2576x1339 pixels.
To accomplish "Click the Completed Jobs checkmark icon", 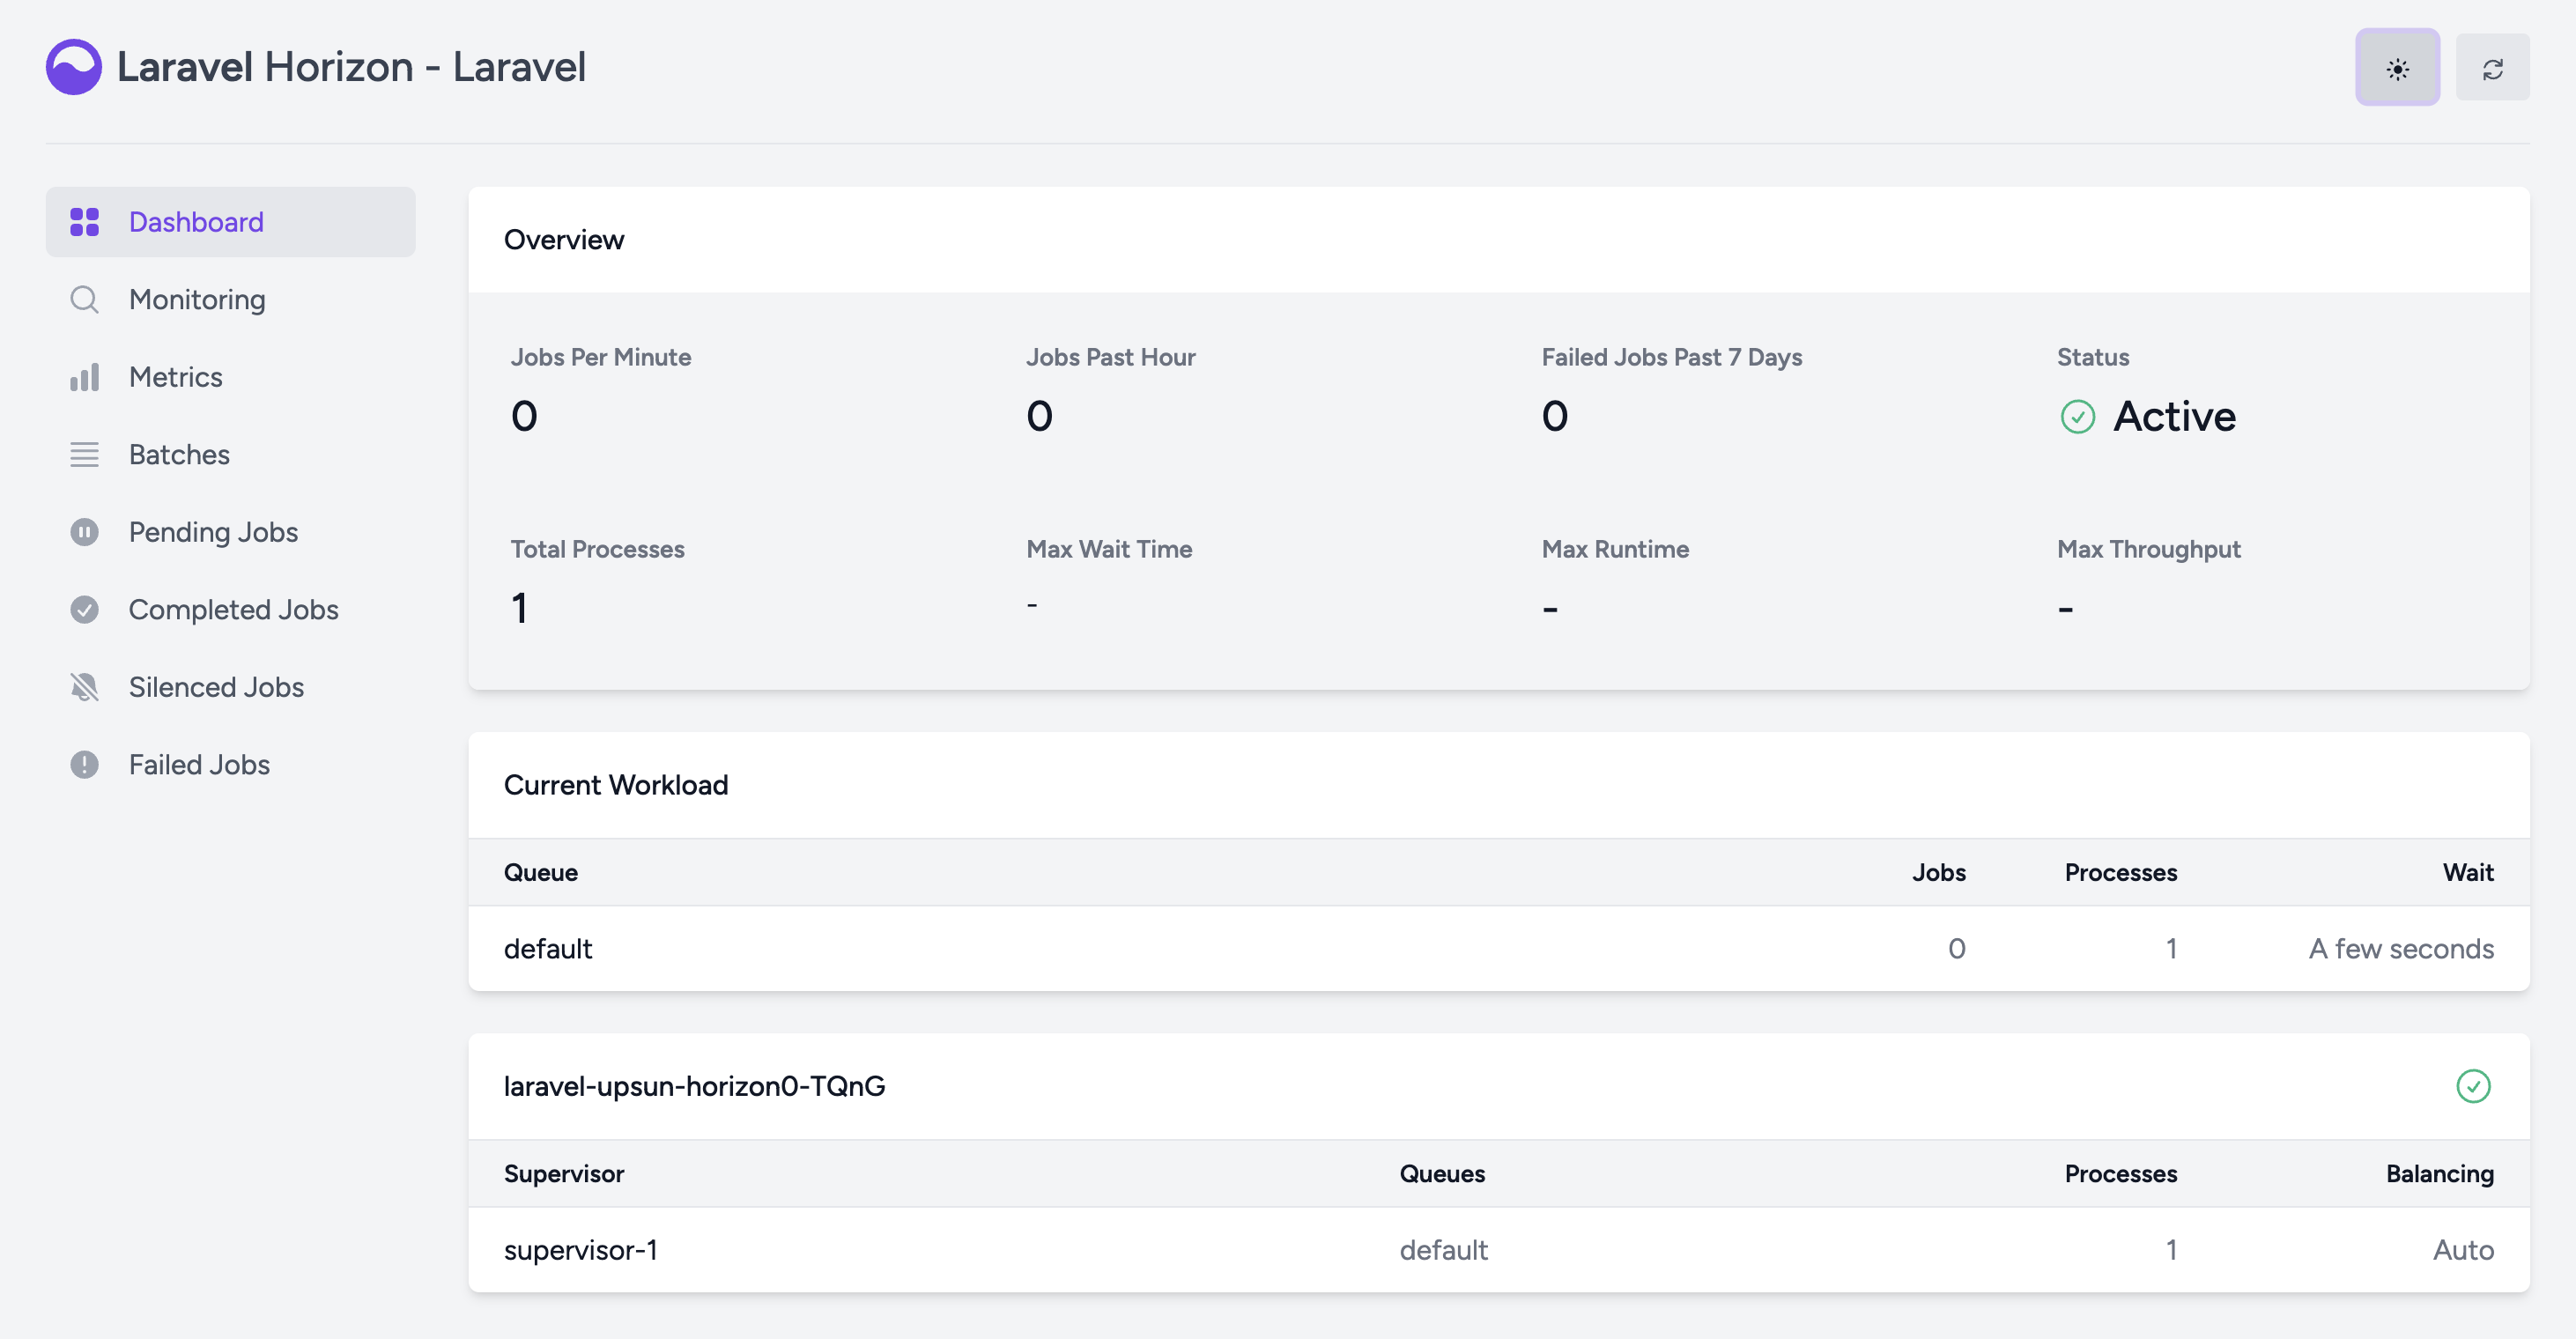I will (x=85, y=609).
